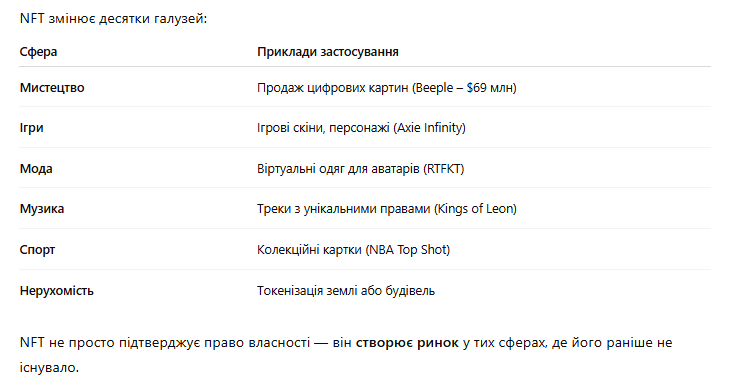Click the Продаж цифрових картин text
Viewport: 755px width, 384px height.
(x=333, y=88)
